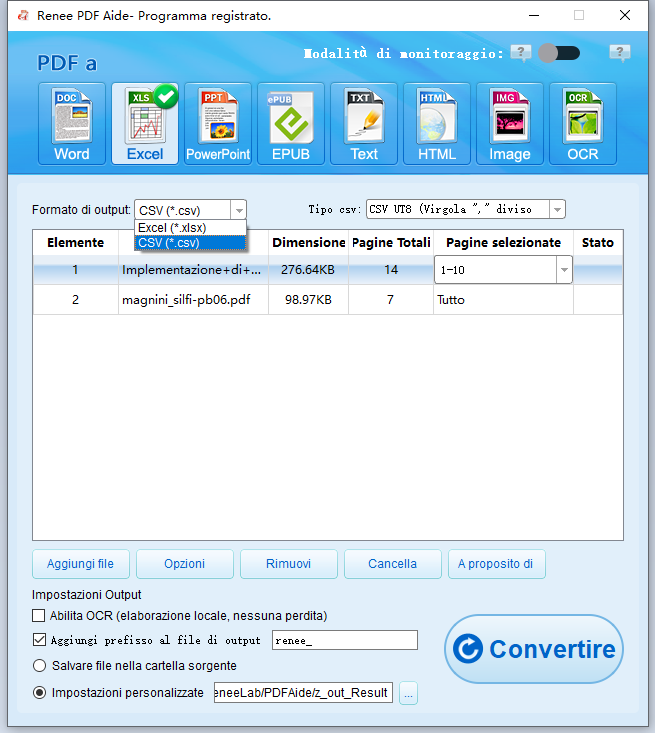Open the OCR conversion mode
Screen dimensions: 655x733
pyautogui.click(x=583, y=123)
